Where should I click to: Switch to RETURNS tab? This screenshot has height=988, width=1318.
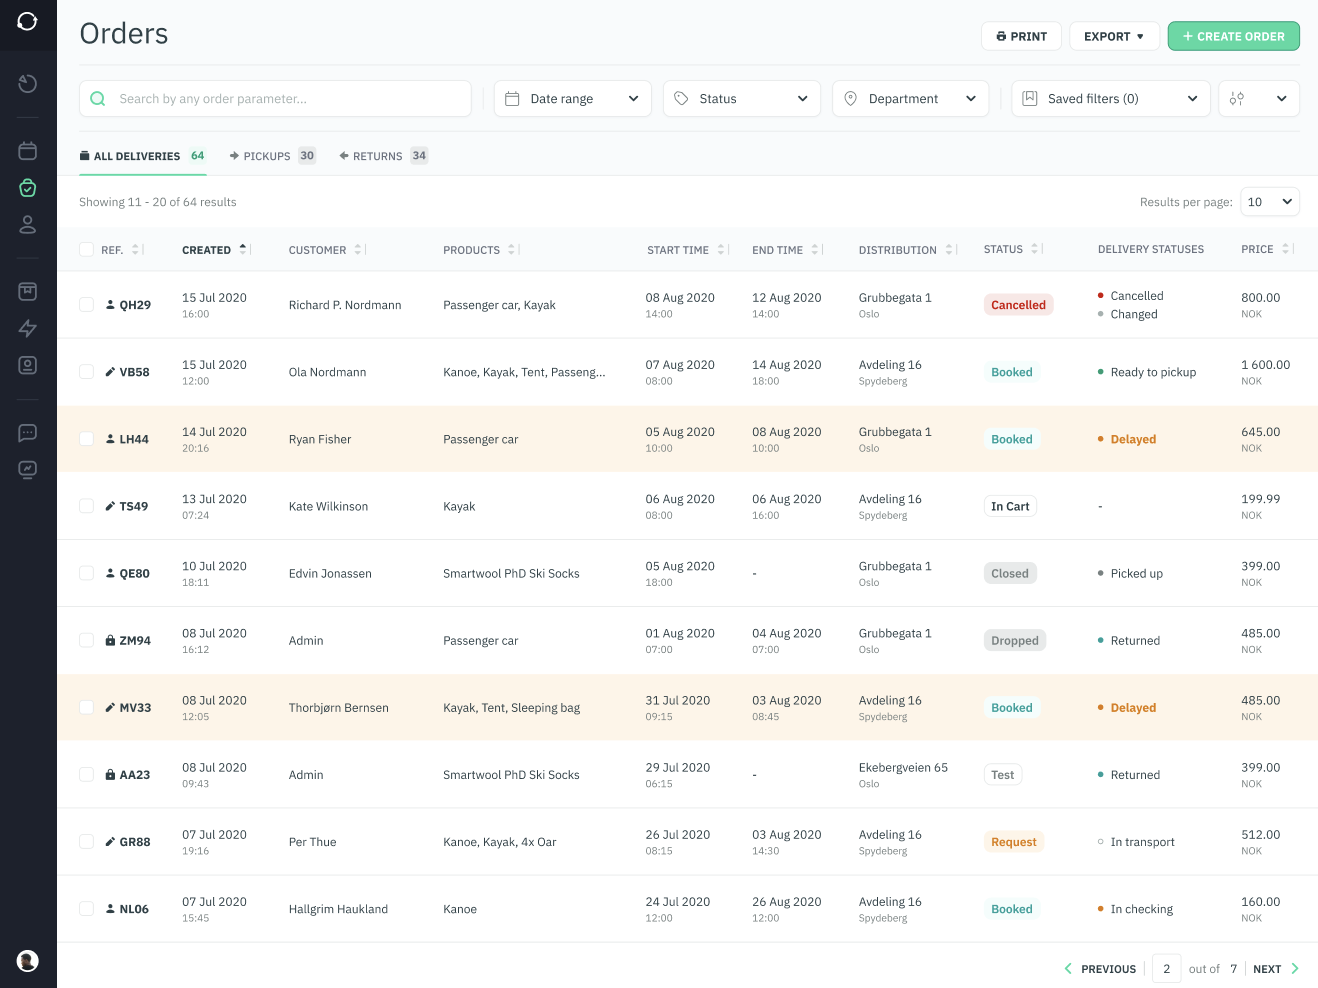point(384,156)
